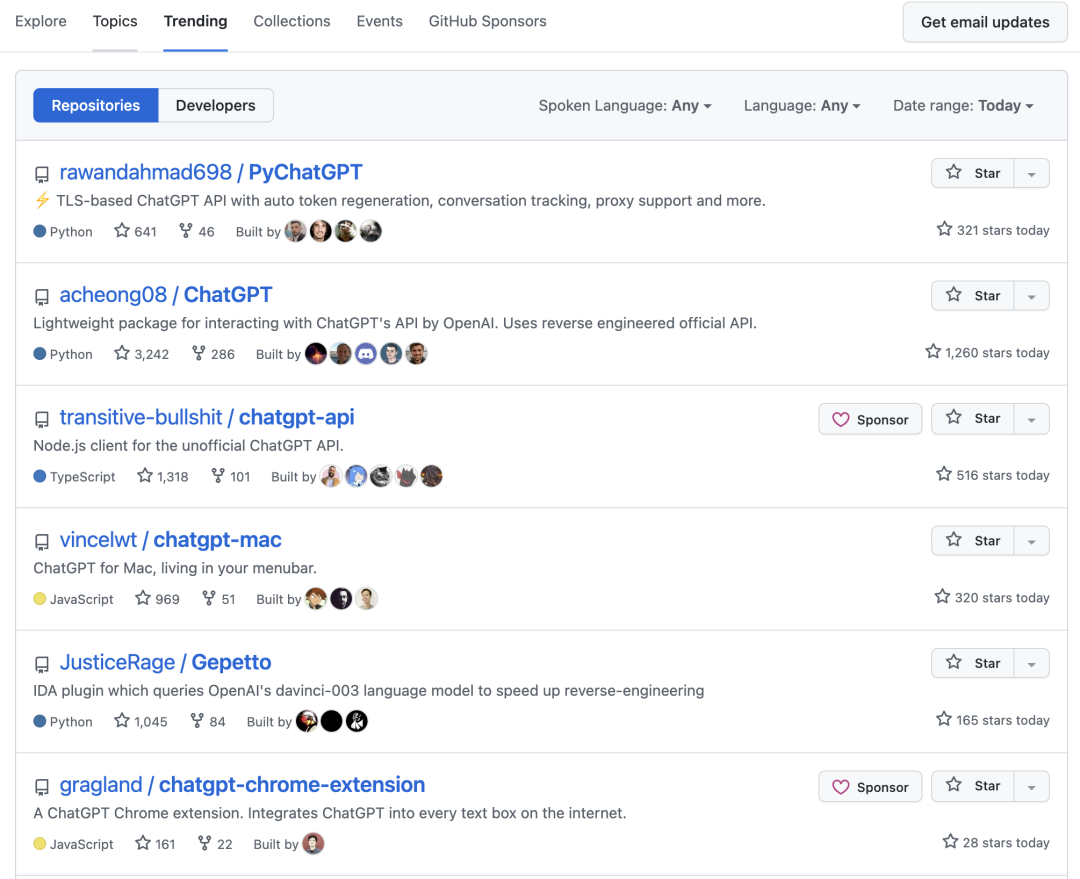
Task: Click the sole contributor avatar of chatgpt-chrome-extension
Action: click(x=313, y=844)
